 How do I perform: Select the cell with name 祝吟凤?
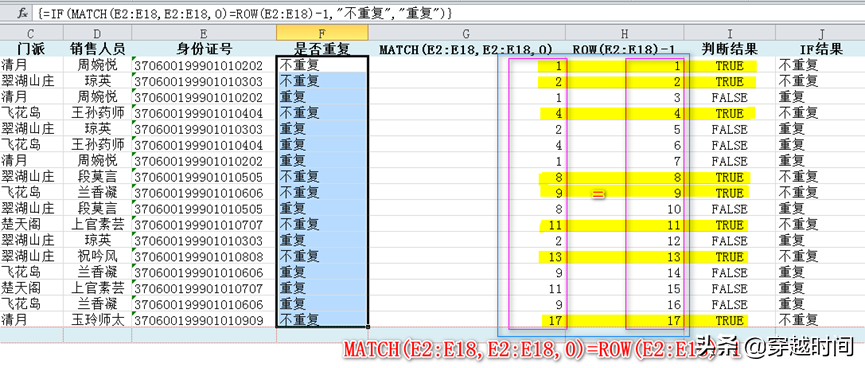pyautogui.click(x=98, y=257)
